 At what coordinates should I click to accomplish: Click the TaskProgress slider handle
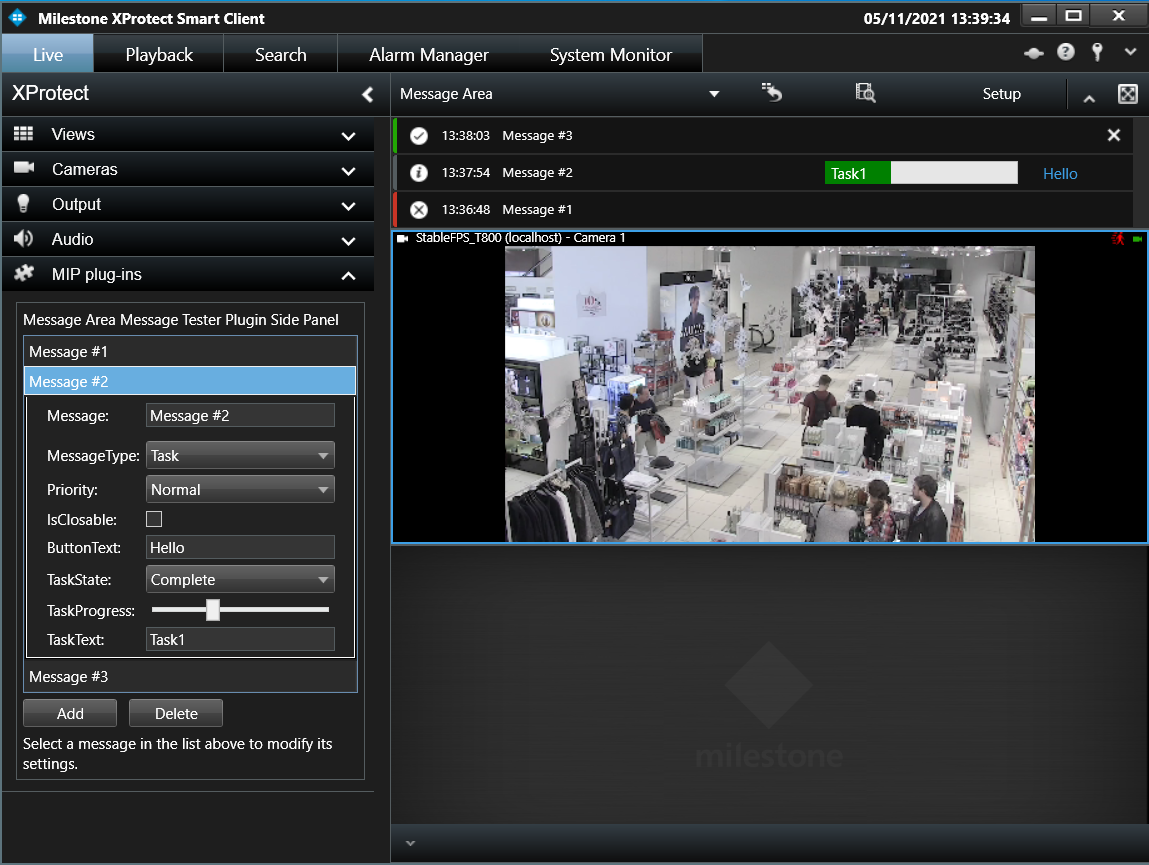213,609
